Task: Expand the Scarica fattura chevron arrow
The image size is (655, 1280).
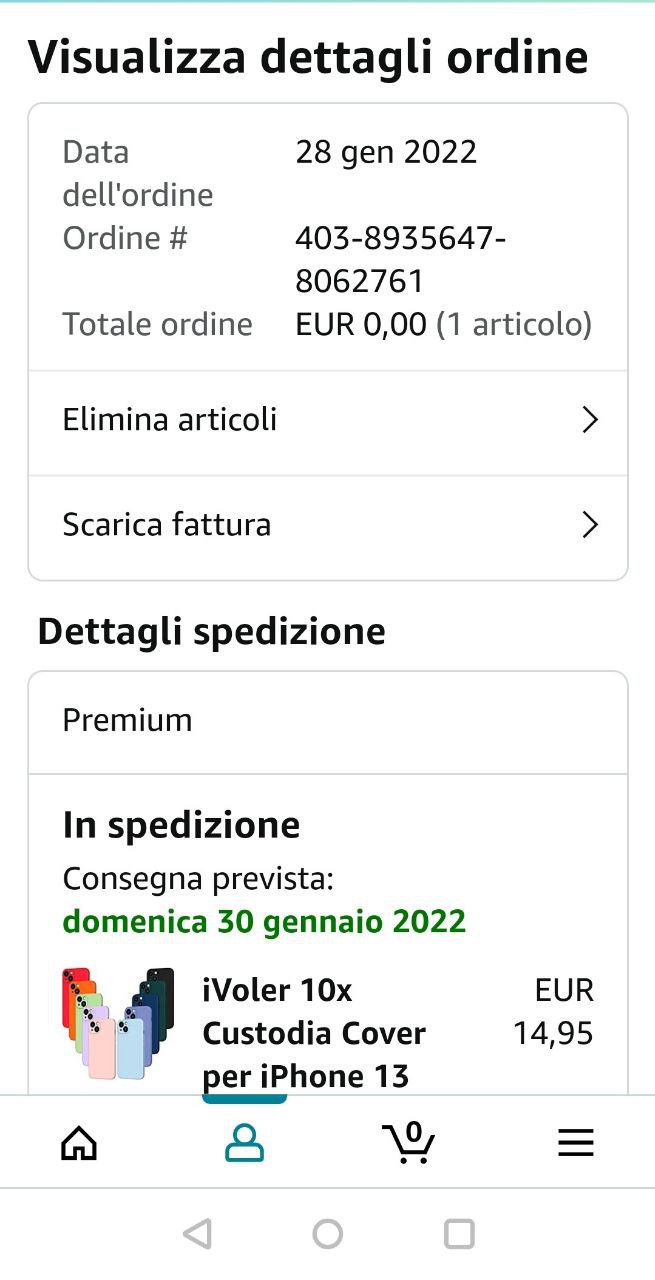Action: click(590, 525)
